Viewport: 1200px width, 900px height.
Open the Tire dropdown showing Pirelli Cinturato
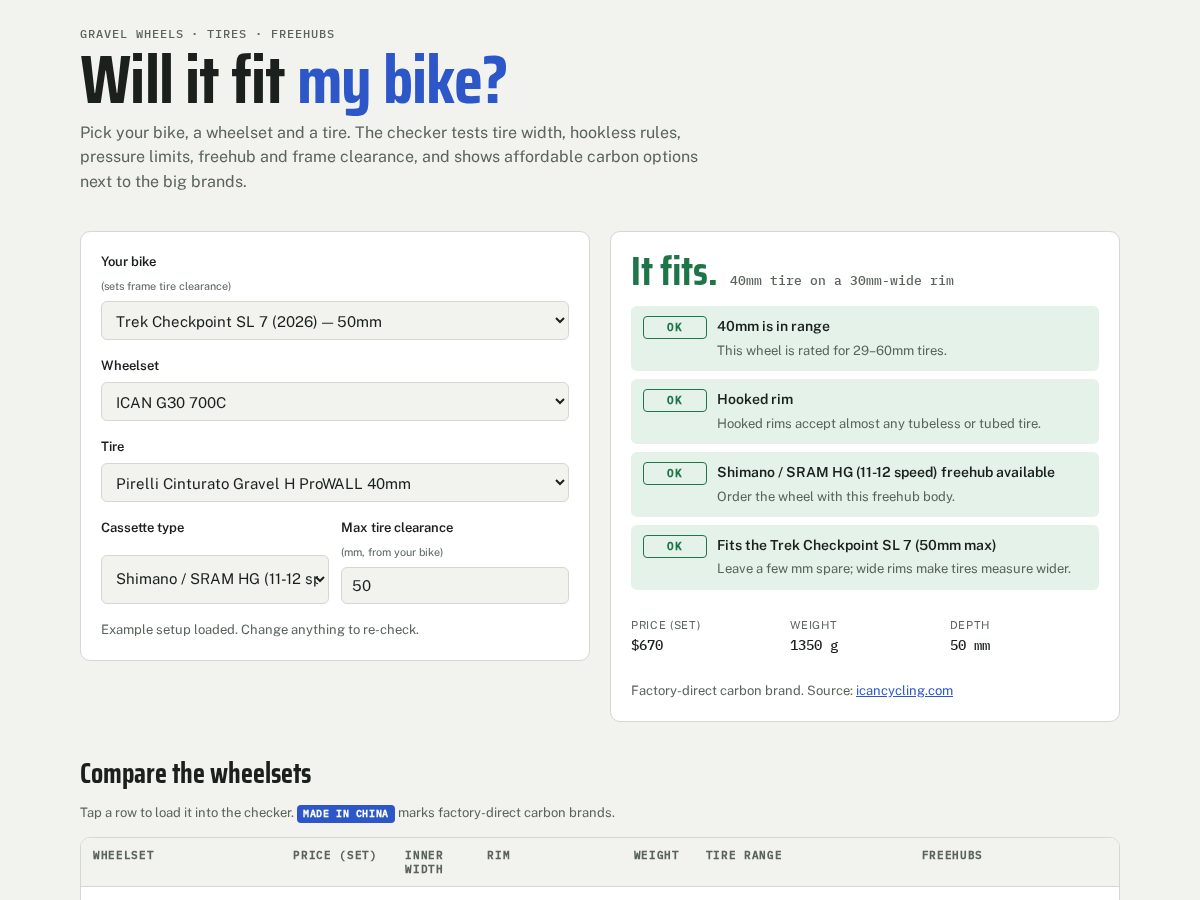pyautogui.click(x=335, y=483)
